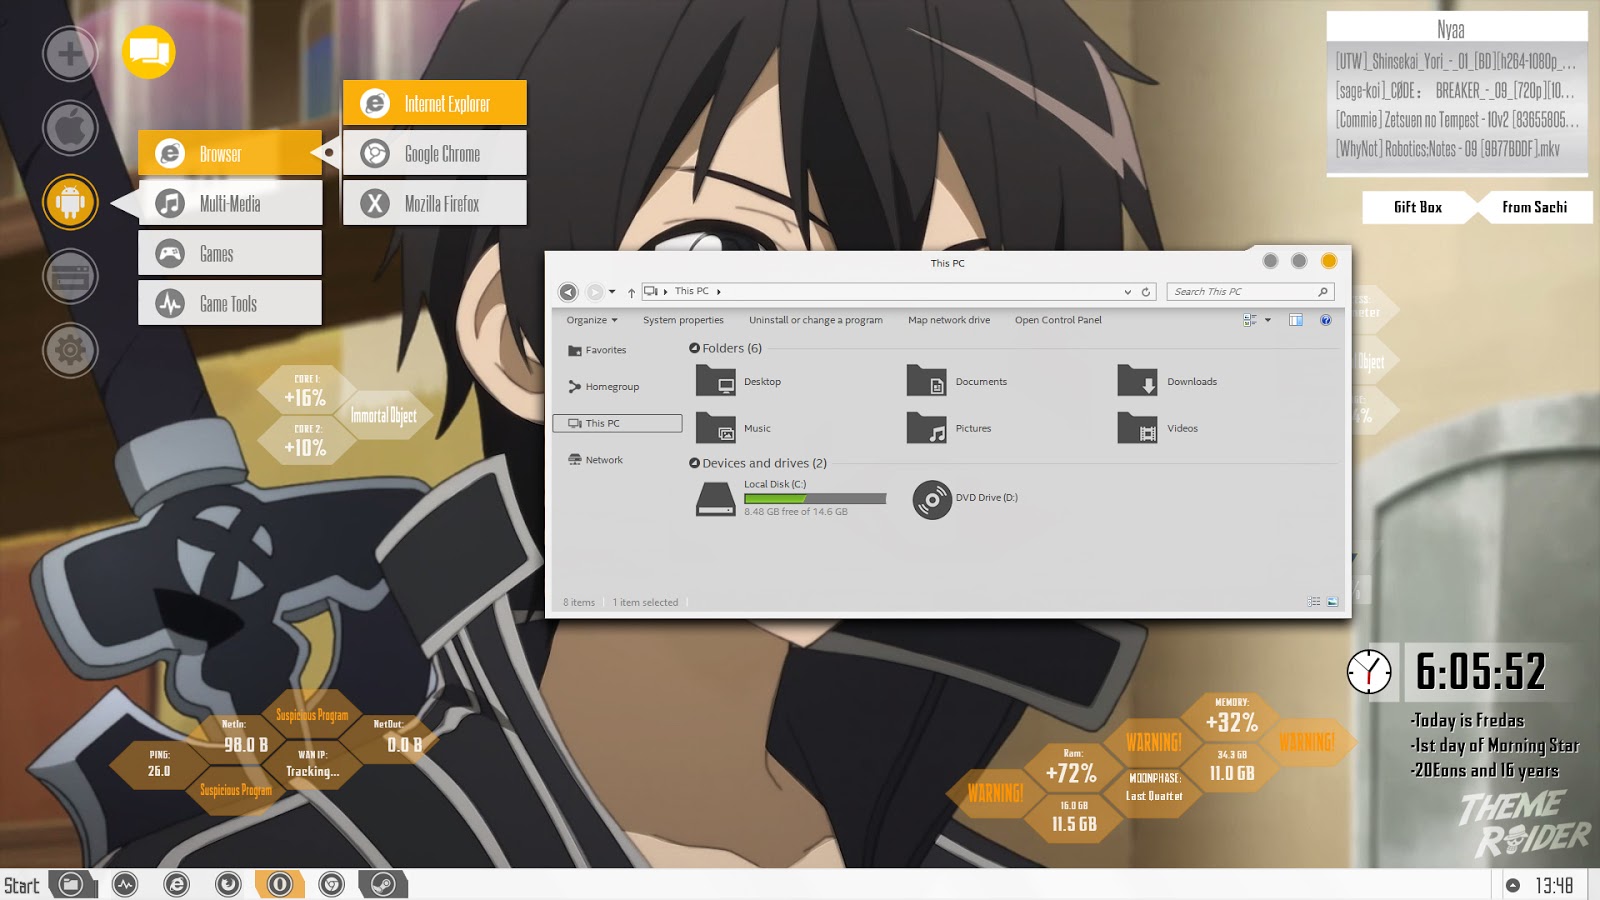
Task: Expand the This PC breadcrumb arrow
Action: pos(717,291)
